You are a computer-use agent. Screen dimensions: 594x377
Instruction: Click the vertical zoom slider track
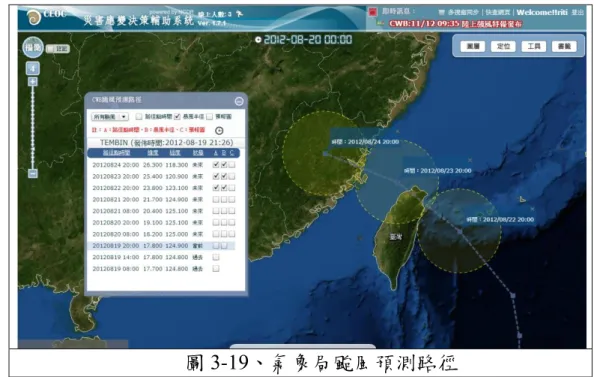(33, 127)
